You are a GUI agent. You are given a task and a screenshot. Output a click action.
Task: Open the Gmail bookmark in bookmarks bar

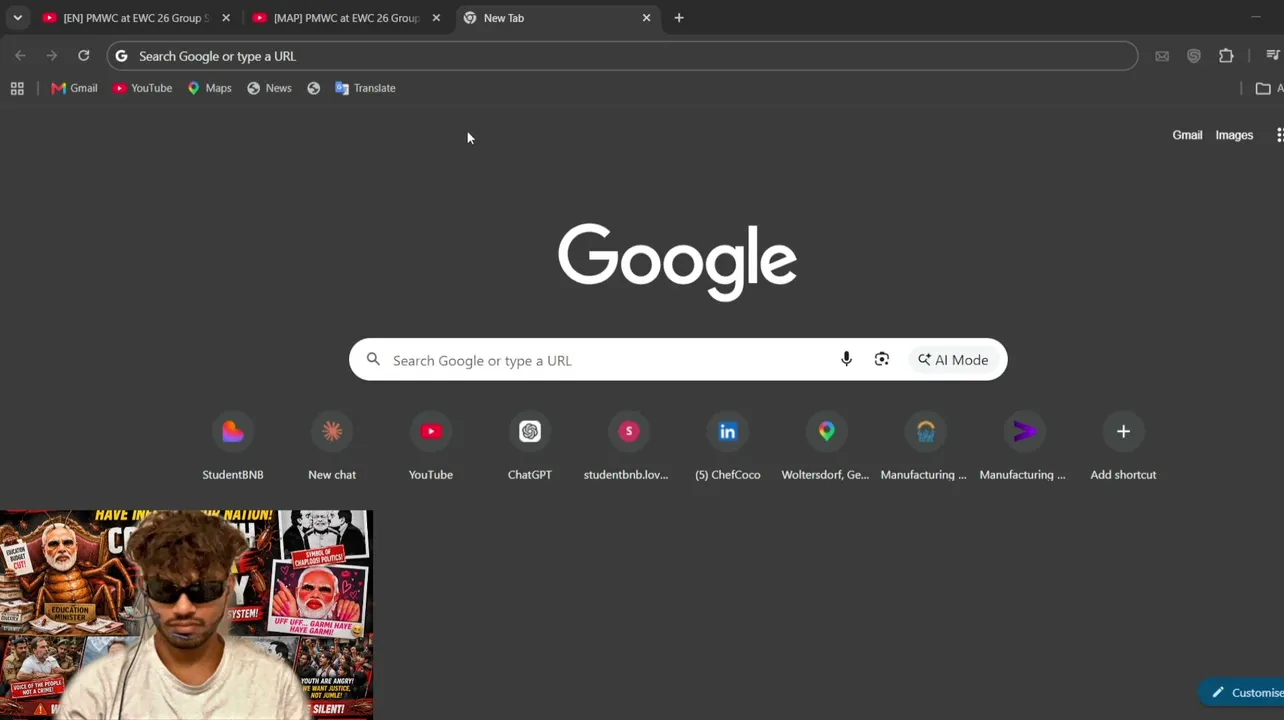pyautogui.click(x=74, y=88)
